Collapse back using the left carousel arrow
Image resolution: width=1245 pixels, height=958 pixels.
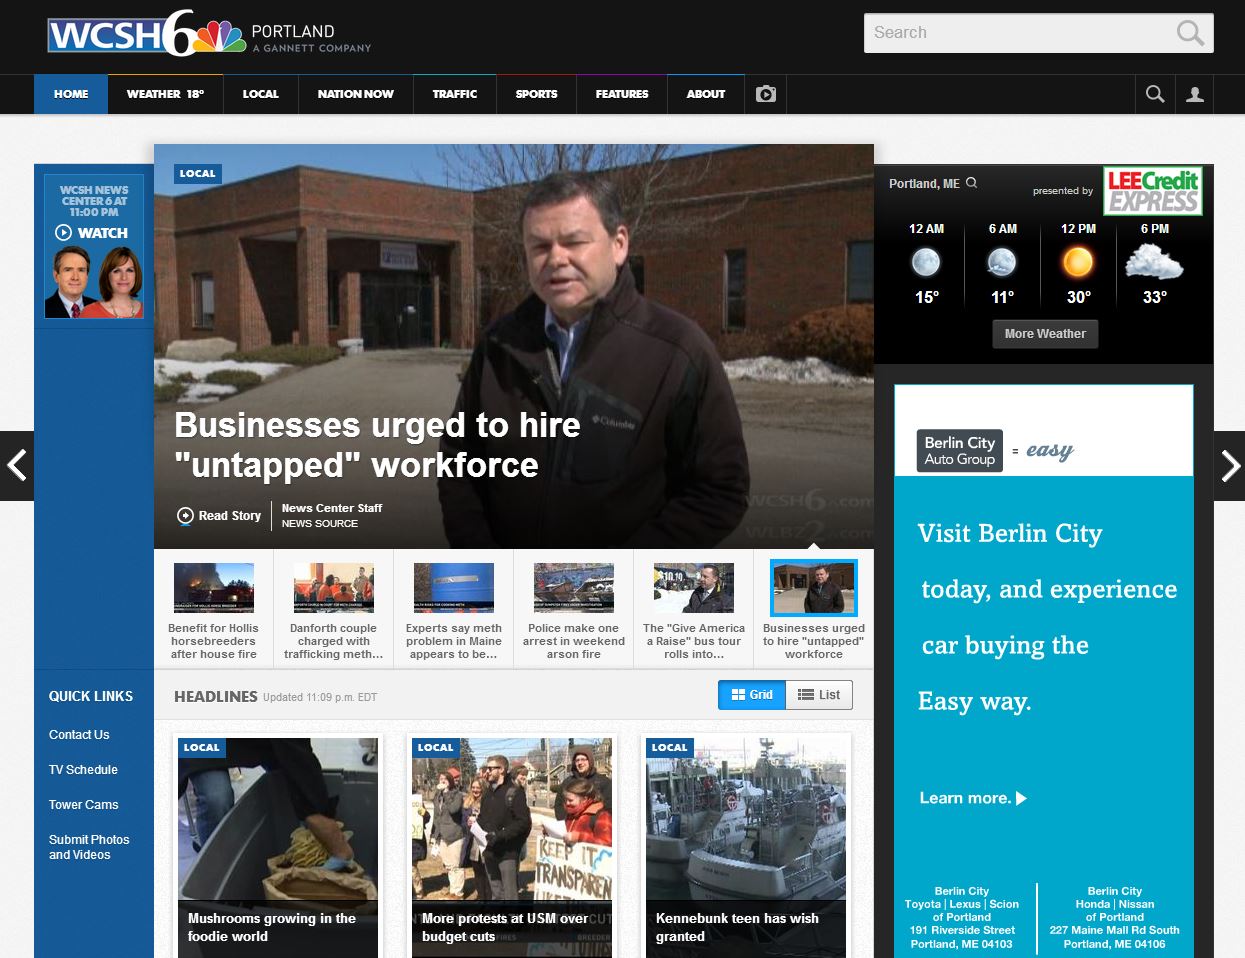[15, 465]
